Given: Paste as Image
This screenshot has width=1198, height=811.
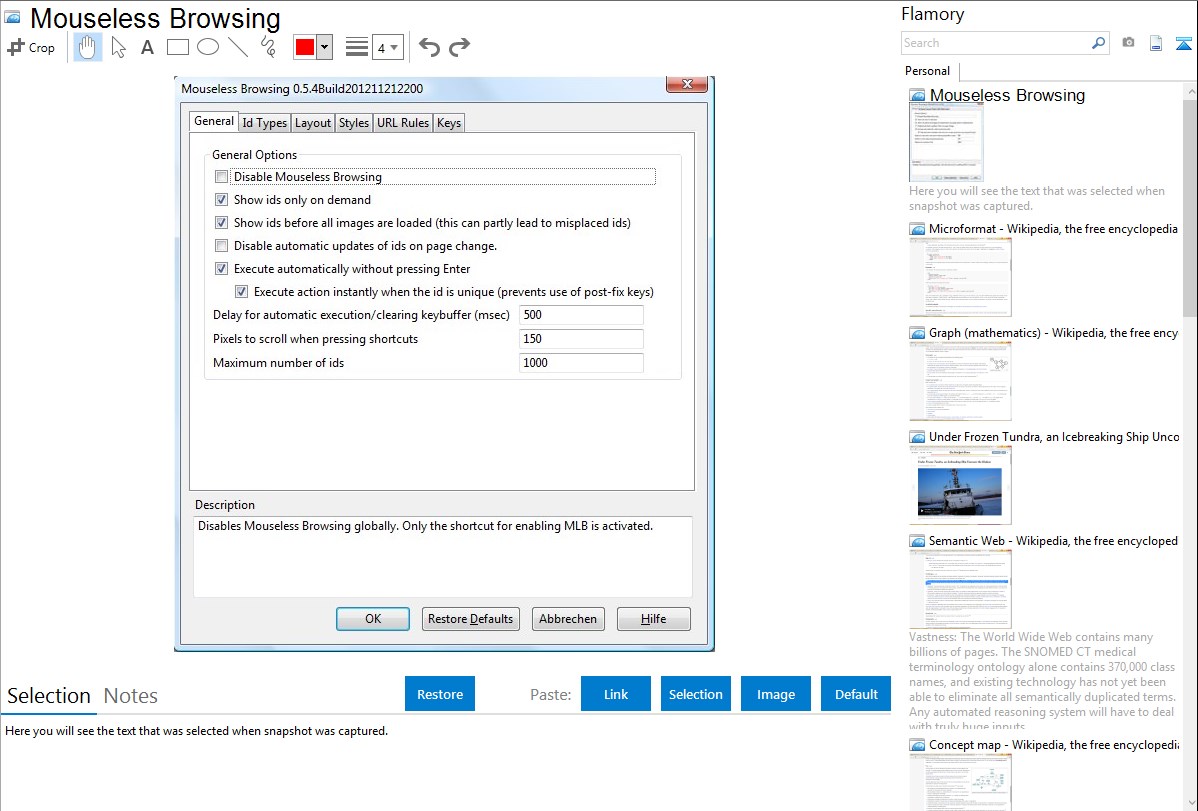Looking at the screenshot, I should (775, 693).
